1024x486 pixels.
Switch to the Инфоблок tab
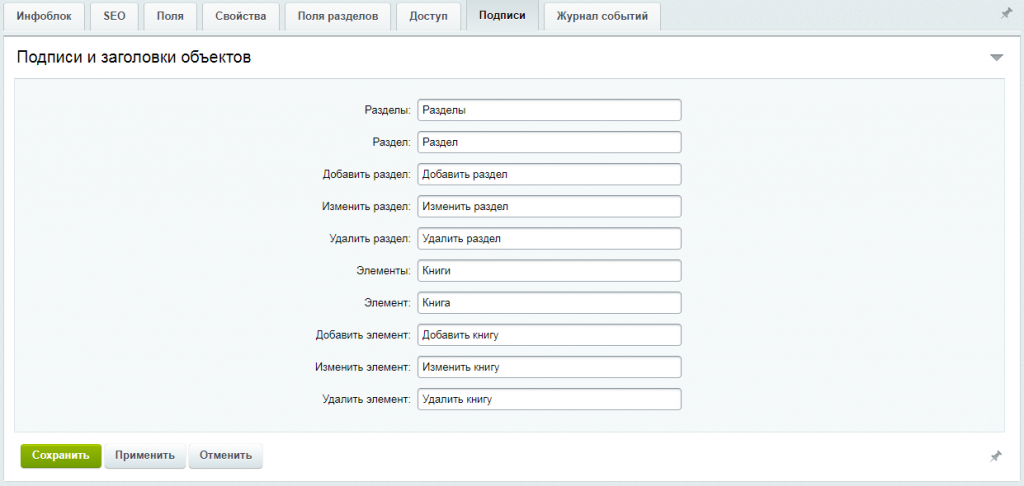tap(44, 16)
